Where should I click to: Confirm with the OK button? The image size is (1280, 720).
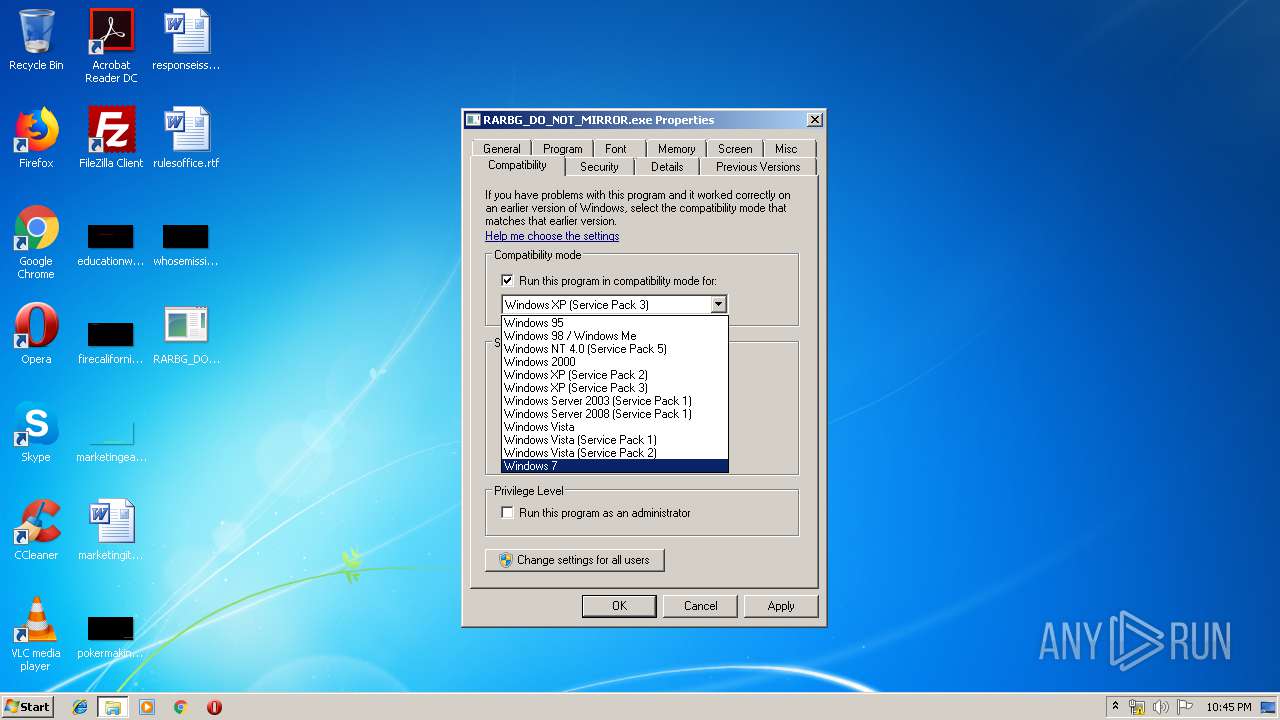click(619, 606)
